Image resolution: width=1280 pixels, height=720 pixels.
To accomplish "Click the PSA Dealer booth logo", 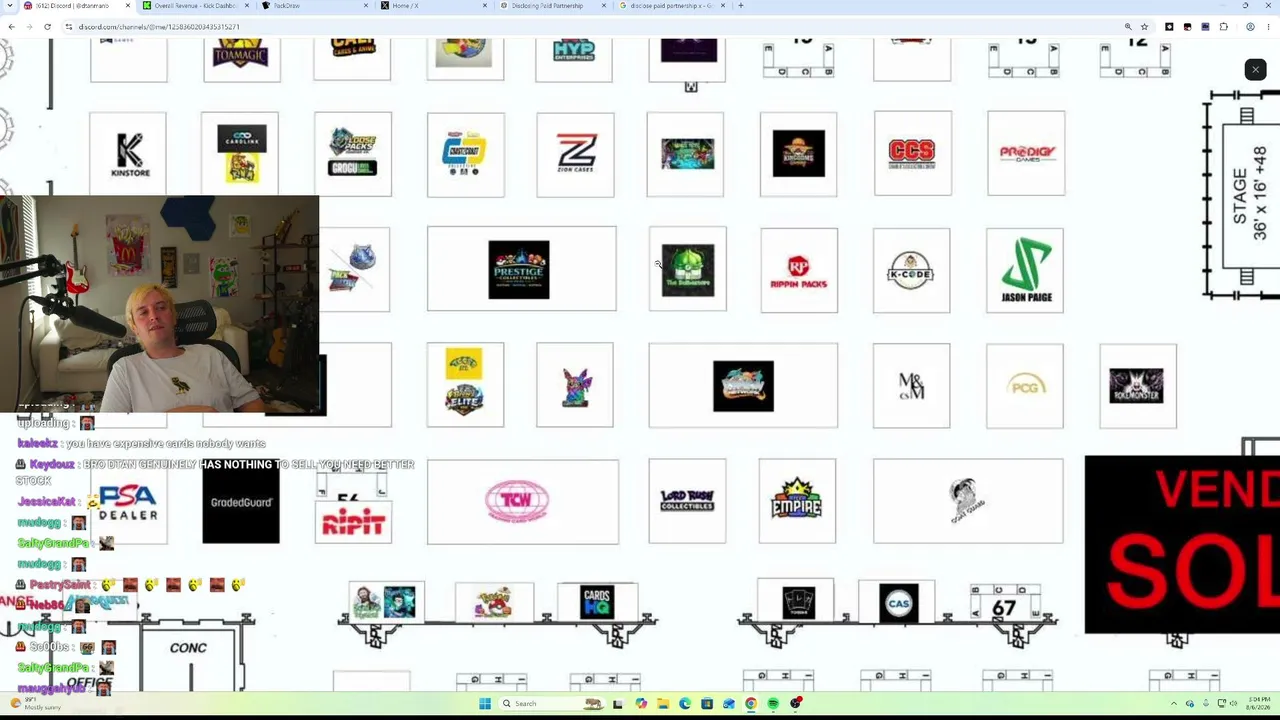I will (x=128, y=502).
